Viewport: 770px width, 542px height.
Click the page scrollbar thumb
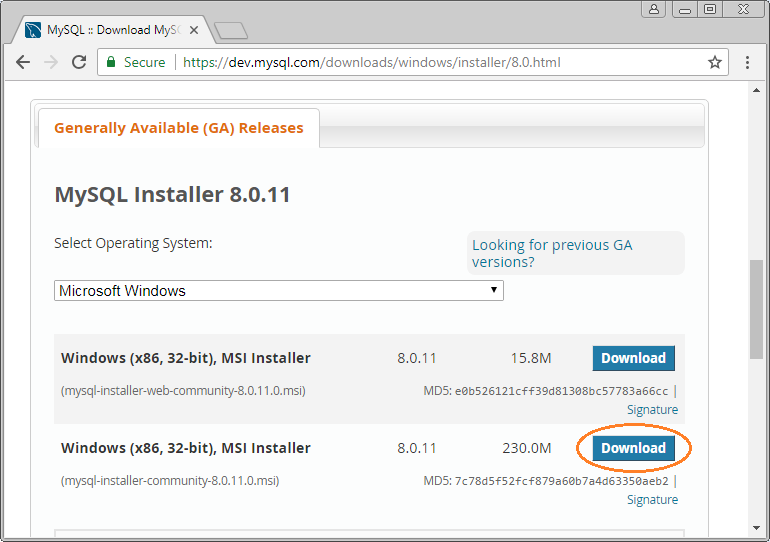(x=756, y=310)
